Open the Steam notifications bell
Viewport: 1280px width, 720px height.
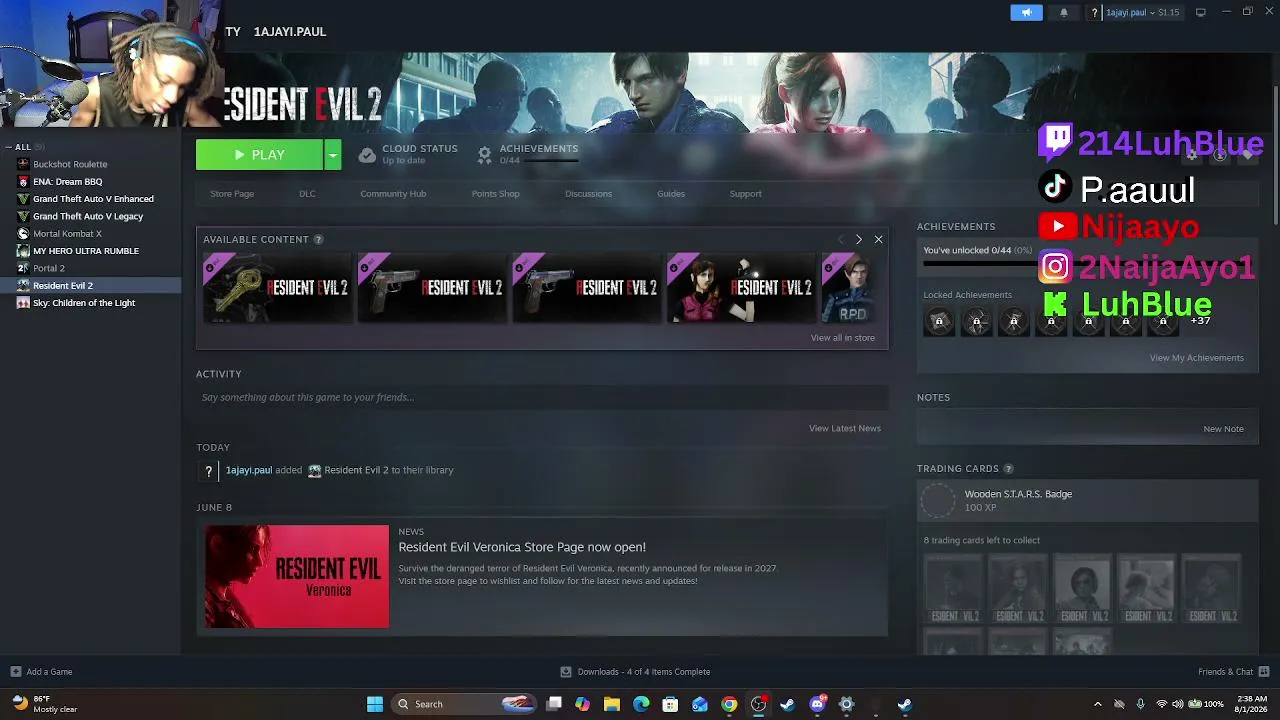(x=1063, y=12)
